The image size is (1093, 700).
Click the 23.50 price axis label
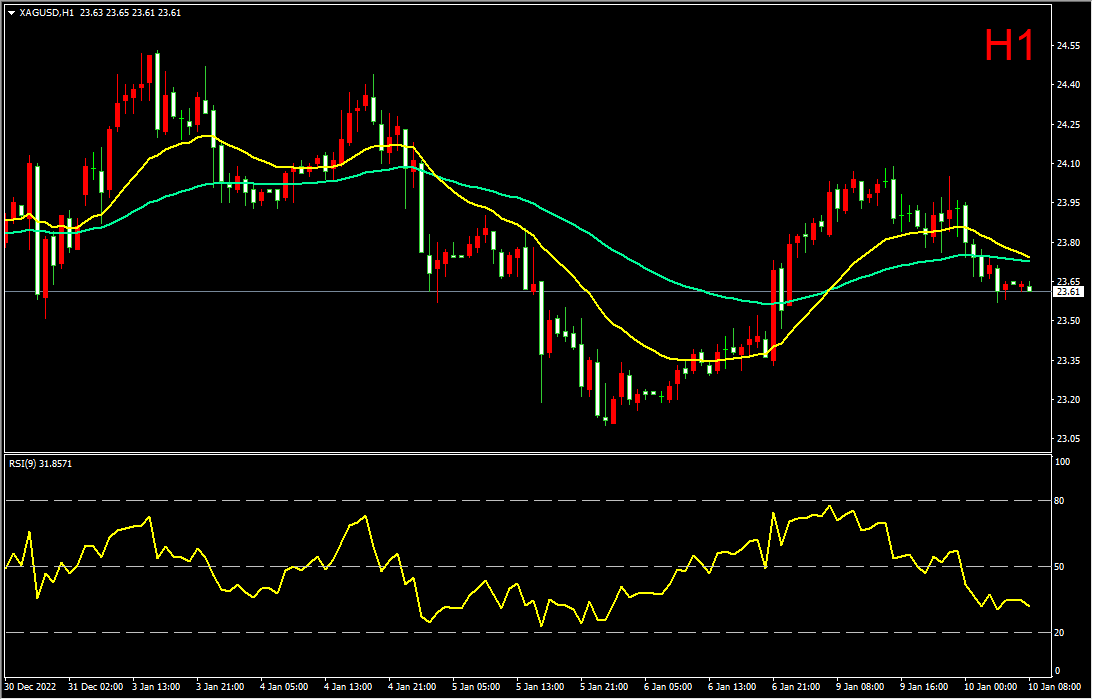point(1067,321)
